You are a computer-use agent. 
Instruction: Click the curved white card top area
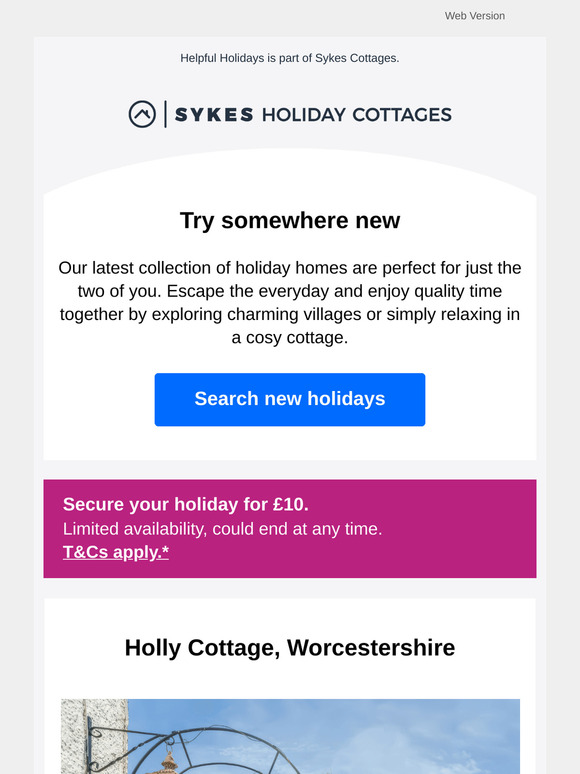(x=290, y=173)
